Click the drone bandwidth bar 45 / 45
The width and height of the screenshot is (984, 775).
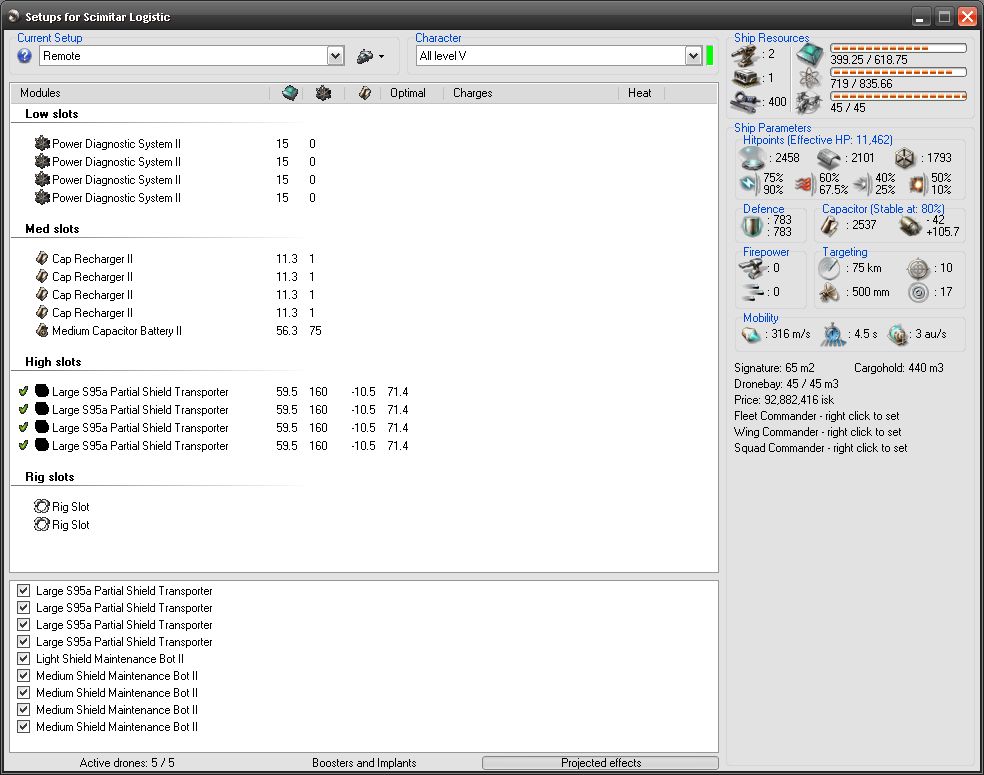(898, 96)
